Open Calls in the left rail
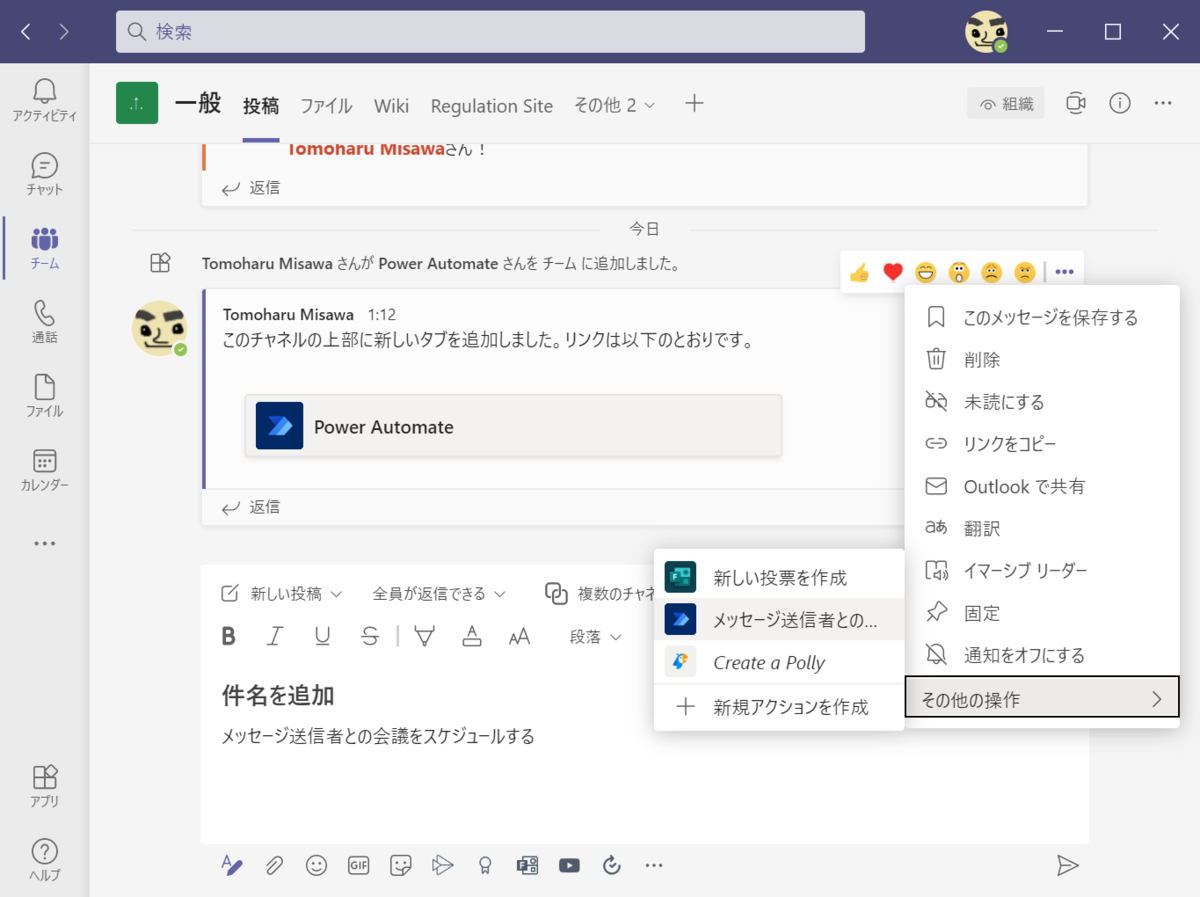 (44, 323)
